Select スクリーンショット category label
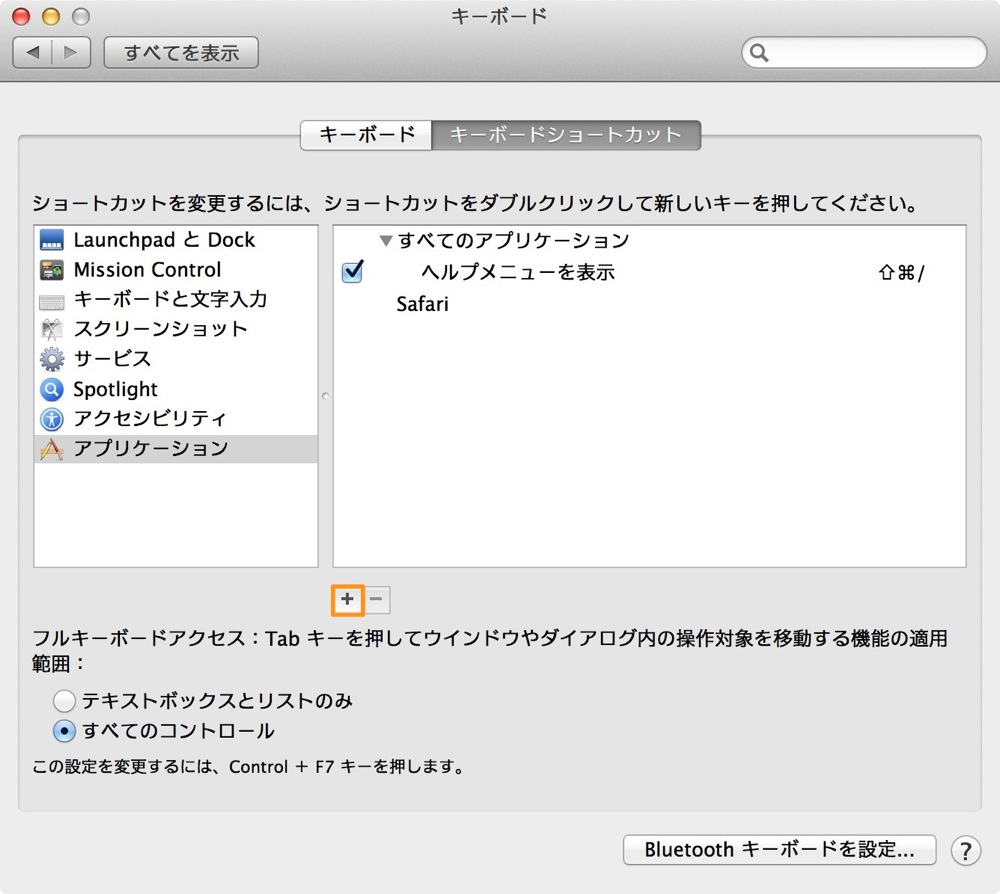 pyautogui.click(x=160, y=329)
